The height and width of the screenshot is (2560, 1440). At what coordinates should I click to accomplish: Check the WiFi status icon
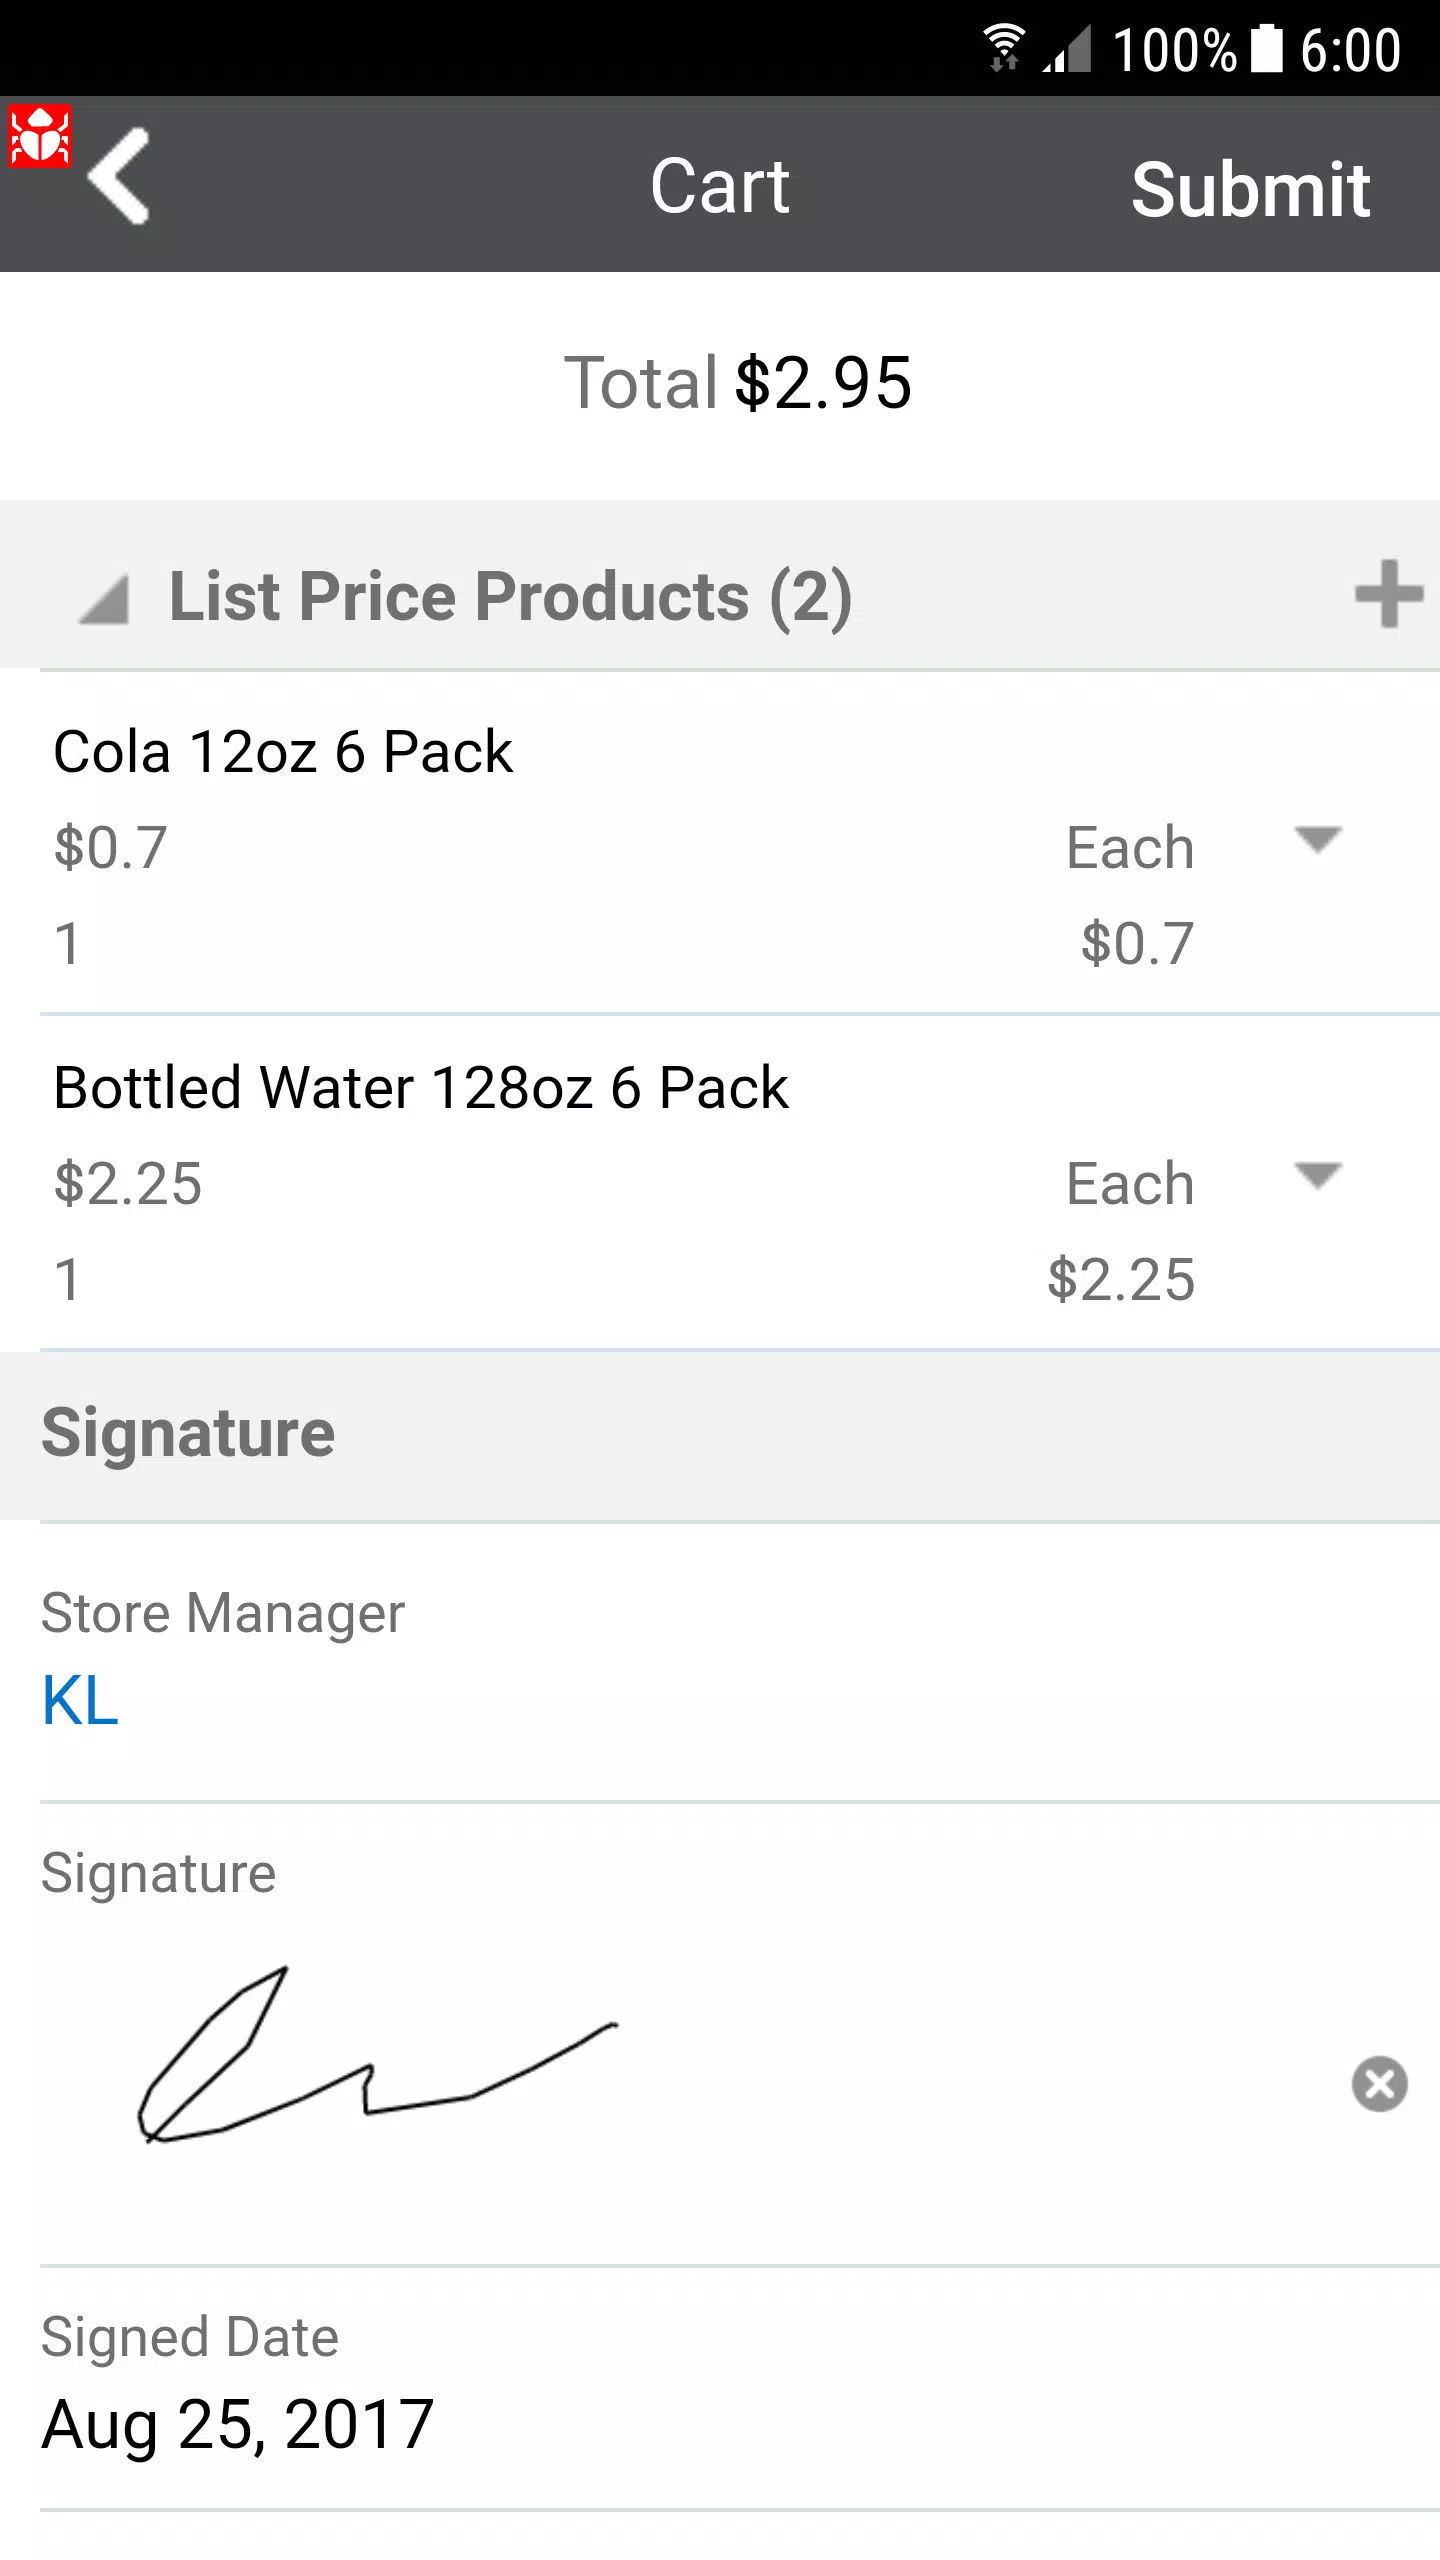click(1003, 48)
